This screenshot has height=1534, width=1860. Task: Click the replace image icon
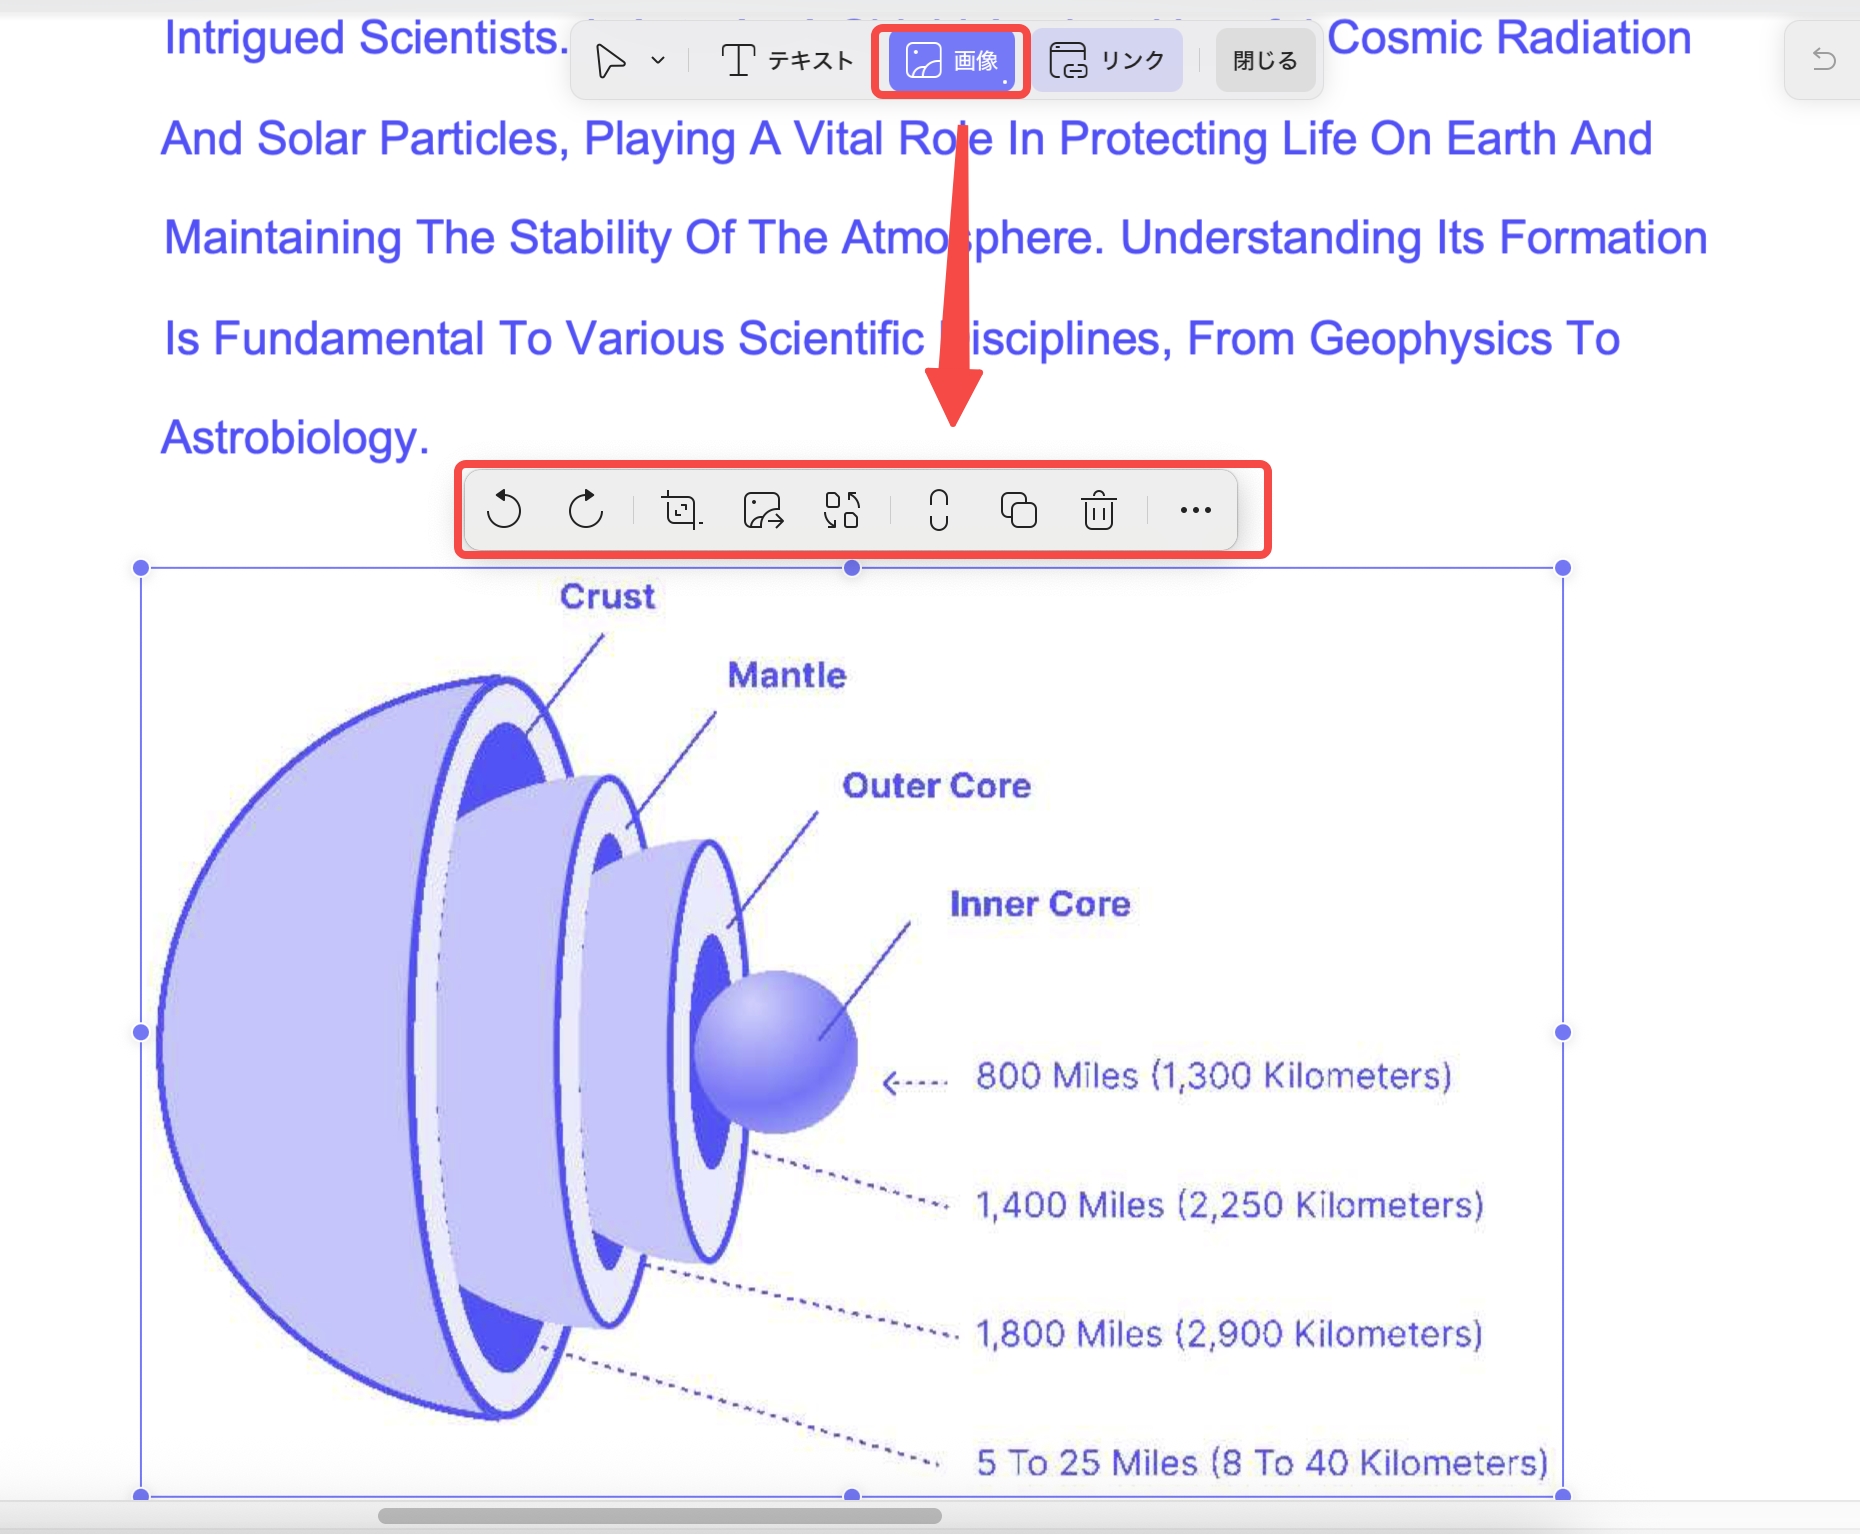point(842,510)
